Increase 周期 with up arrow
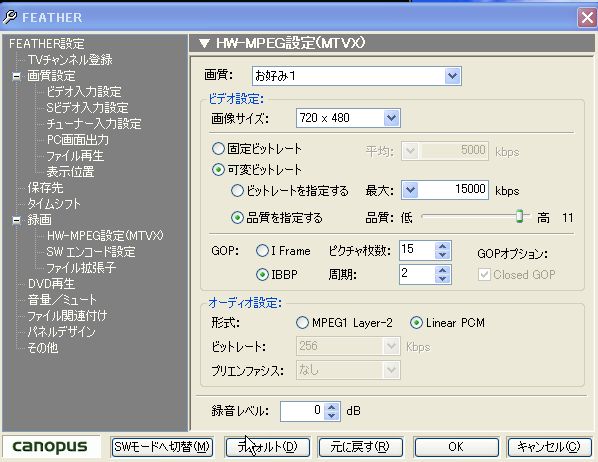598x462 pixels. pos(442,270)
